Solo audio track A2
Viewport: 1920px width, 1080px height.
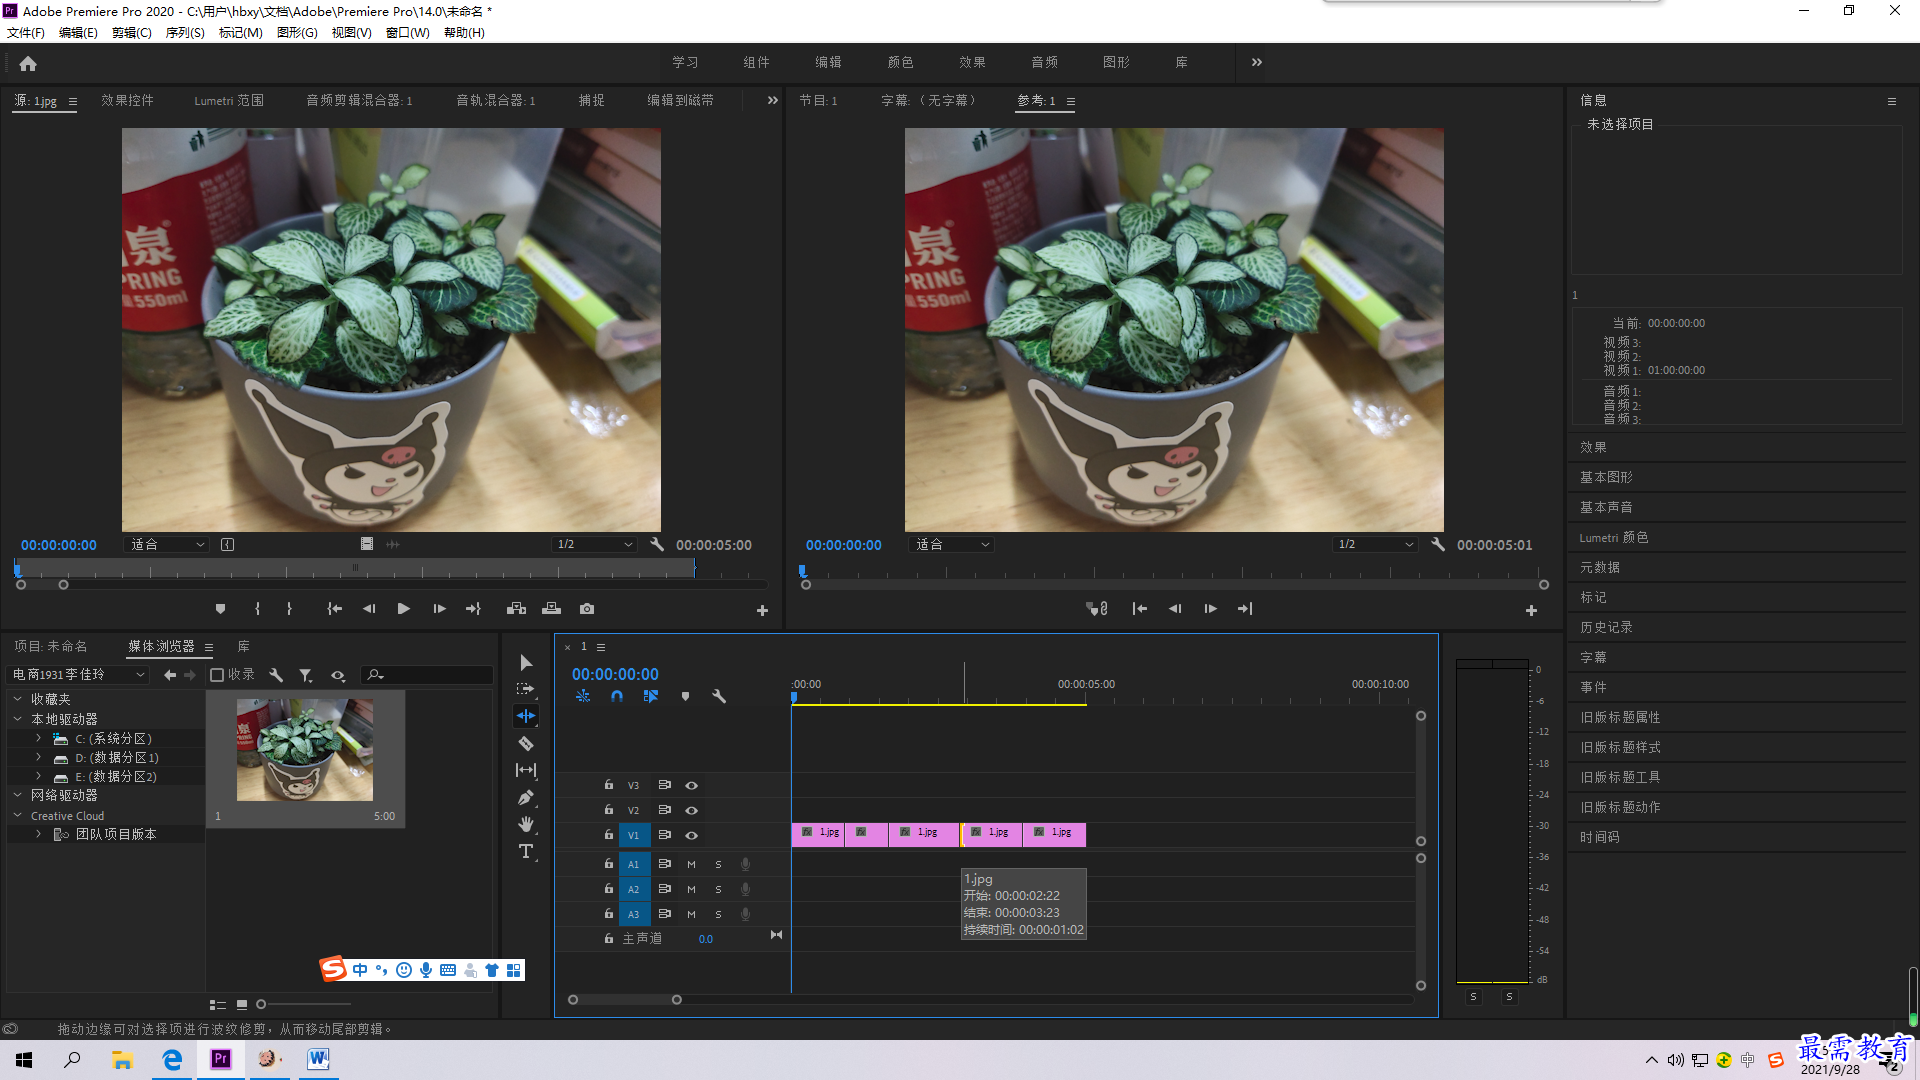coord(718,889)
